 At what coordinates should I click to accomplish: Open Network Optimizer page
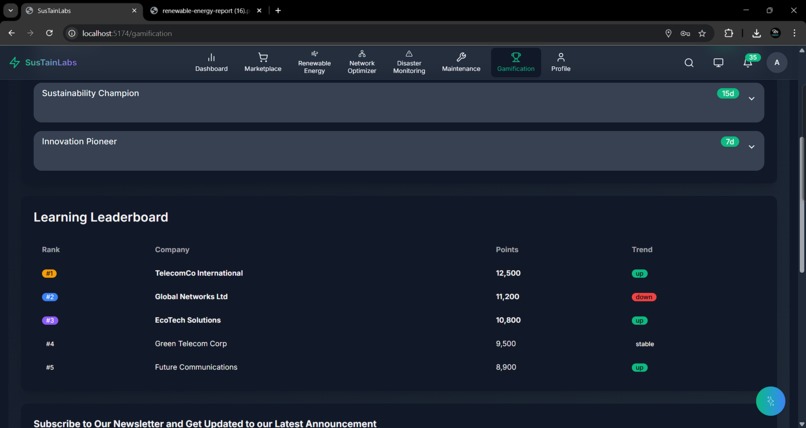362,63
